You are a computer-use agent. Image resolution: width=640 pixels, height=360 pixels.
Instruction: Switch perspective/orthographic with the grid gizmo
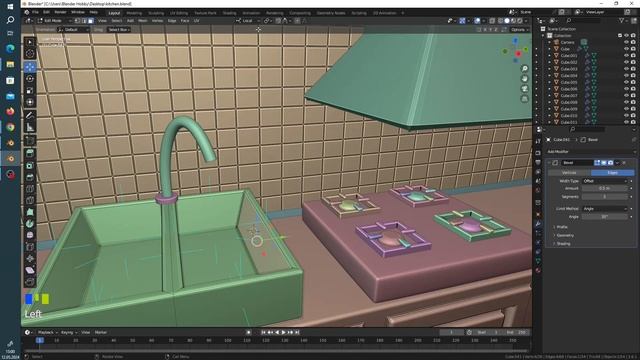point(524,99)
